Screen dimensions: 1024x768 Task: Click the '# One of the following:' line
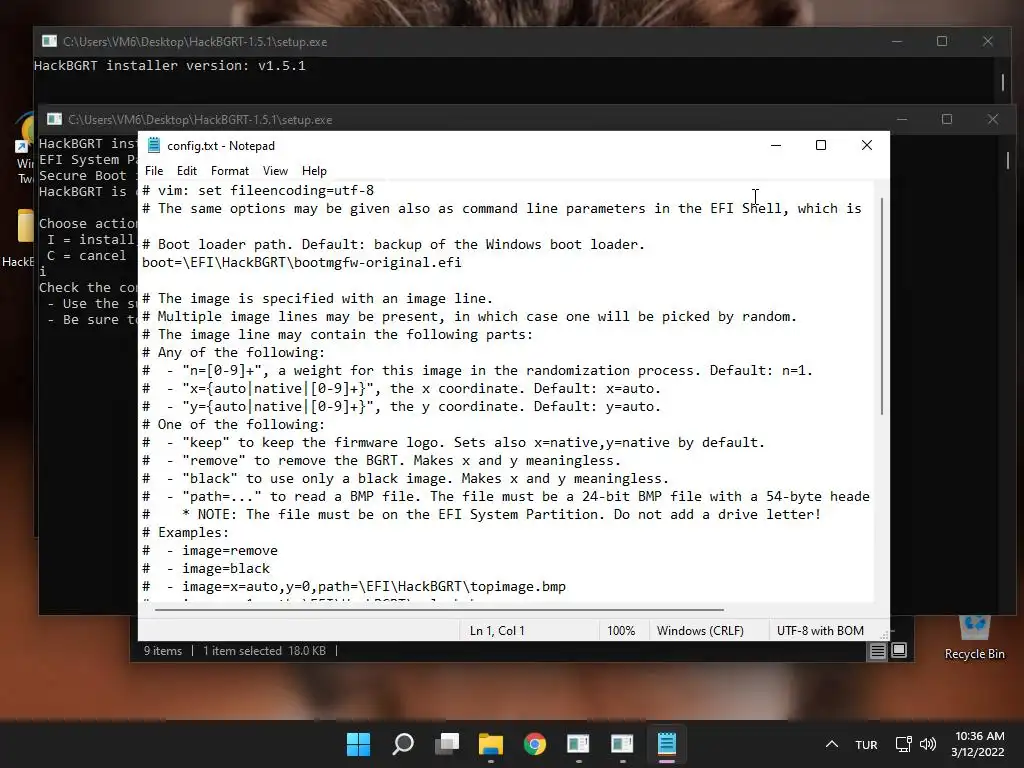pos(233,424)
